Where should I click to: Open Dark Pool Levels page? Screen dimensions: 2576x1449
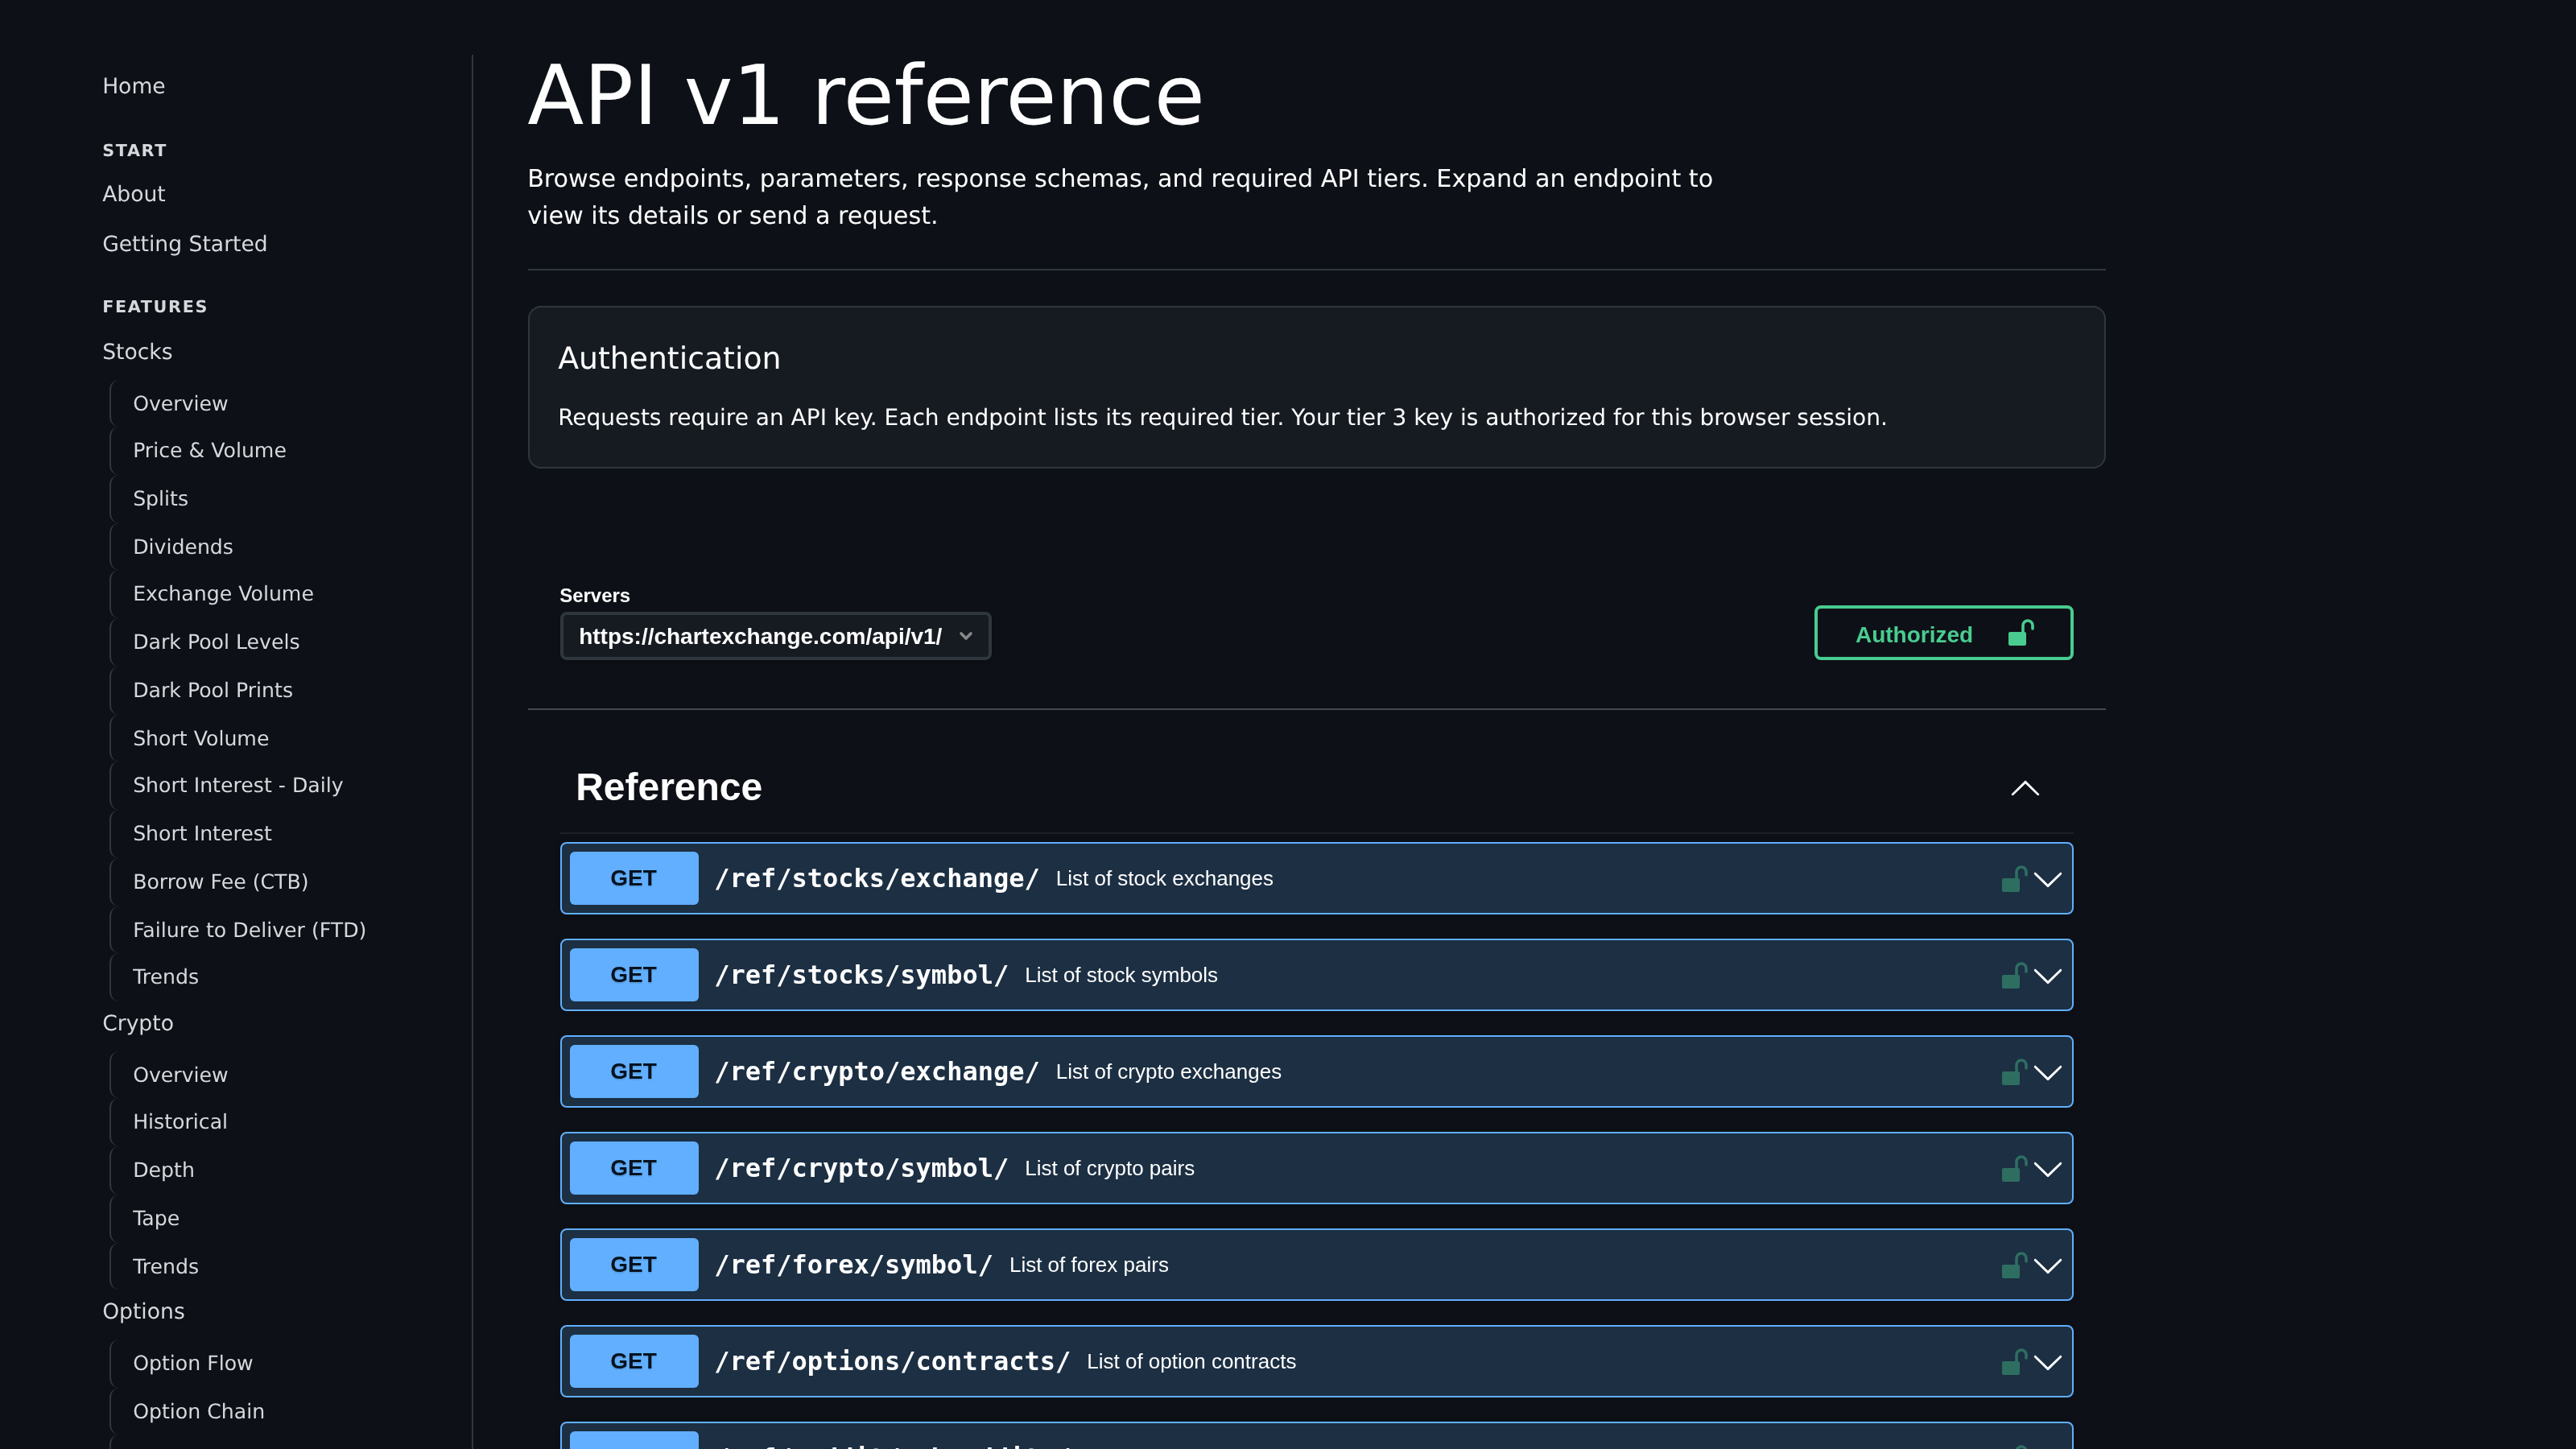click(216, 642)
